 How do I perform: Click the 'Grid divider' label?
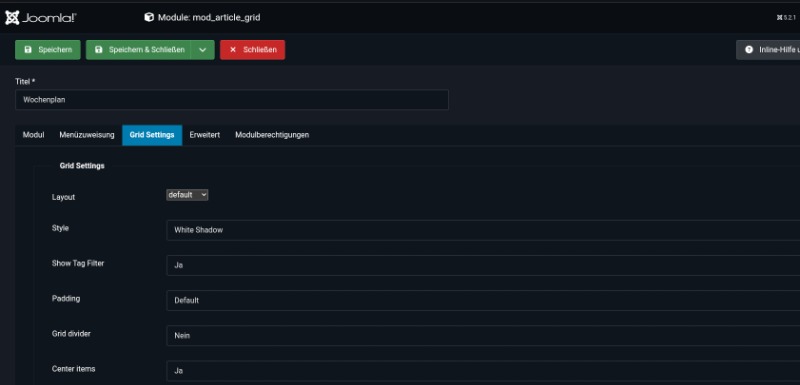coord(71,333)
